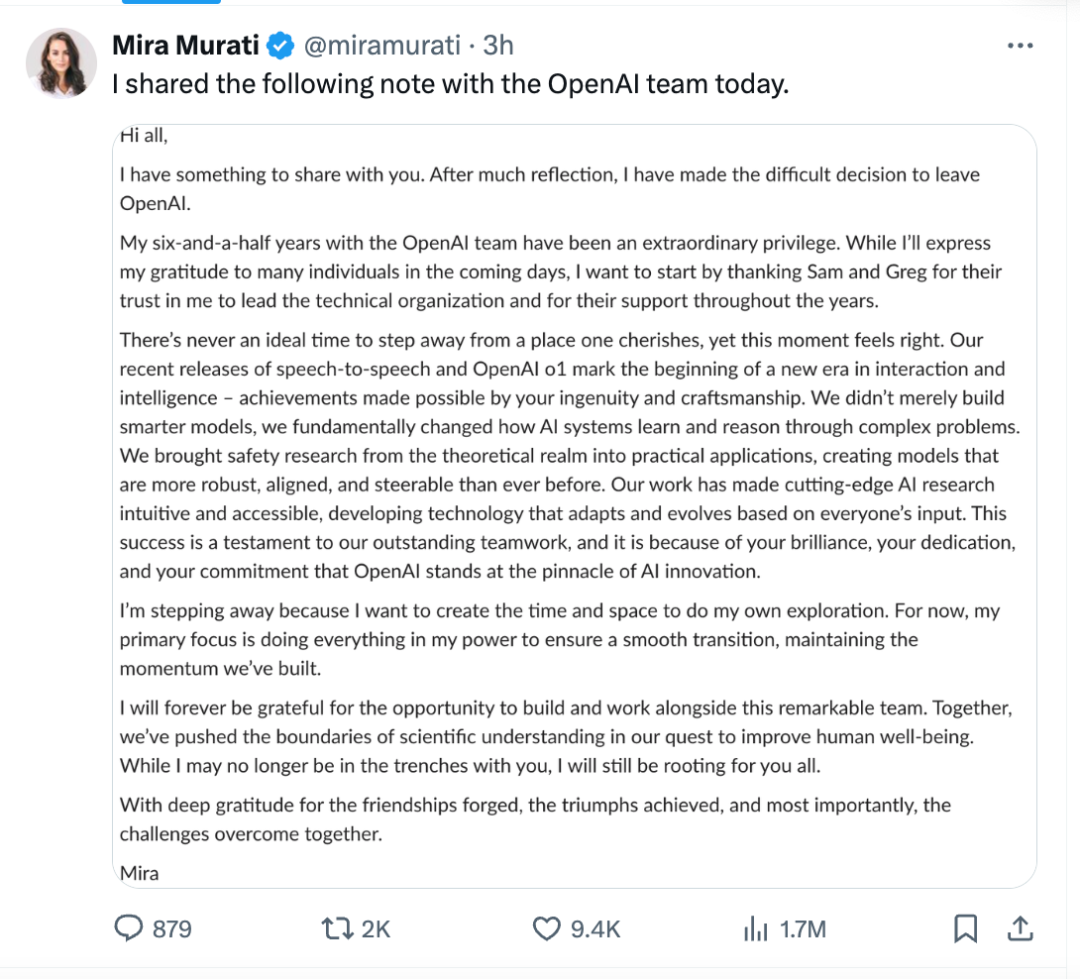1080x979 pixels.
Task: Click the Mira Murati display name
Action: (186, 46)
